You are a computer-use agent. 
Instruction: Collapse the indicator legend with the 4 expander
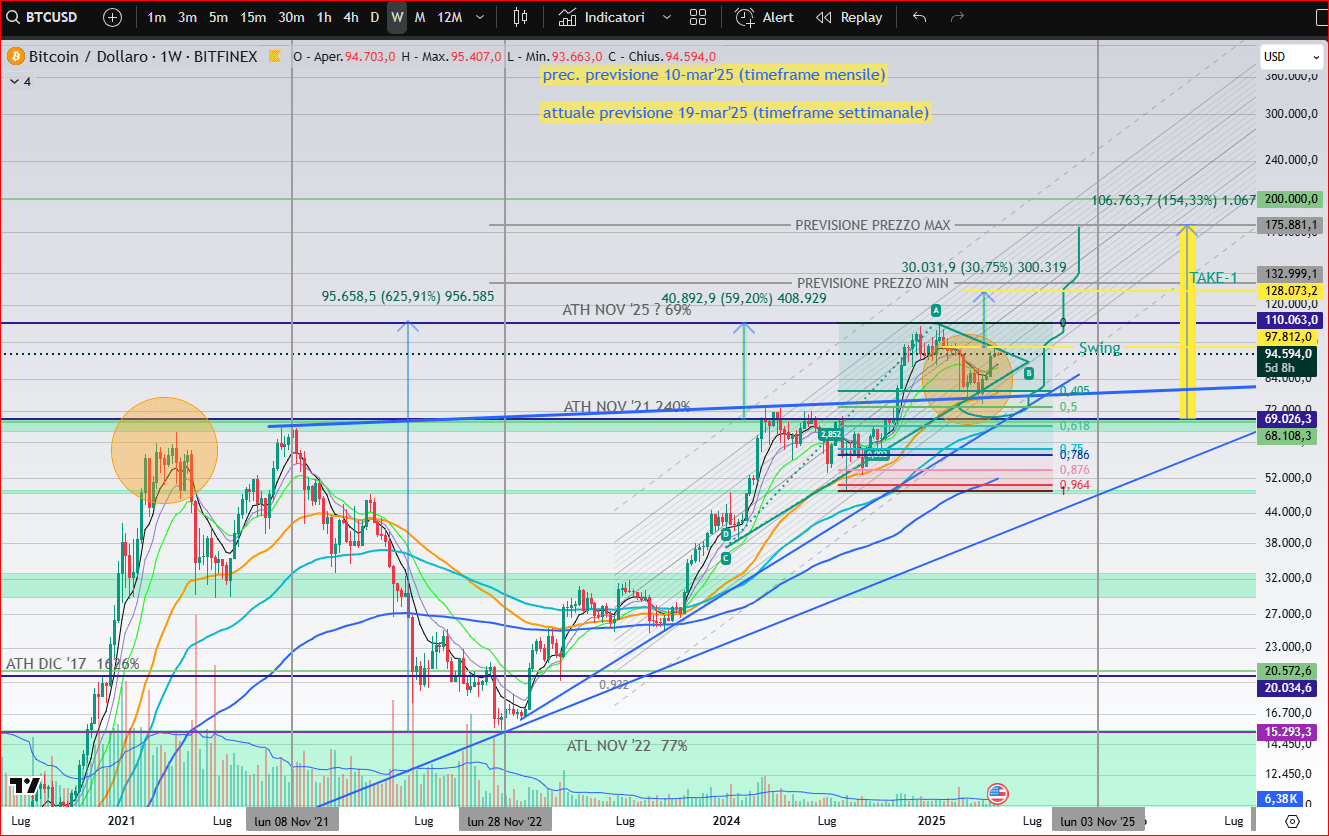coord(18,80)
